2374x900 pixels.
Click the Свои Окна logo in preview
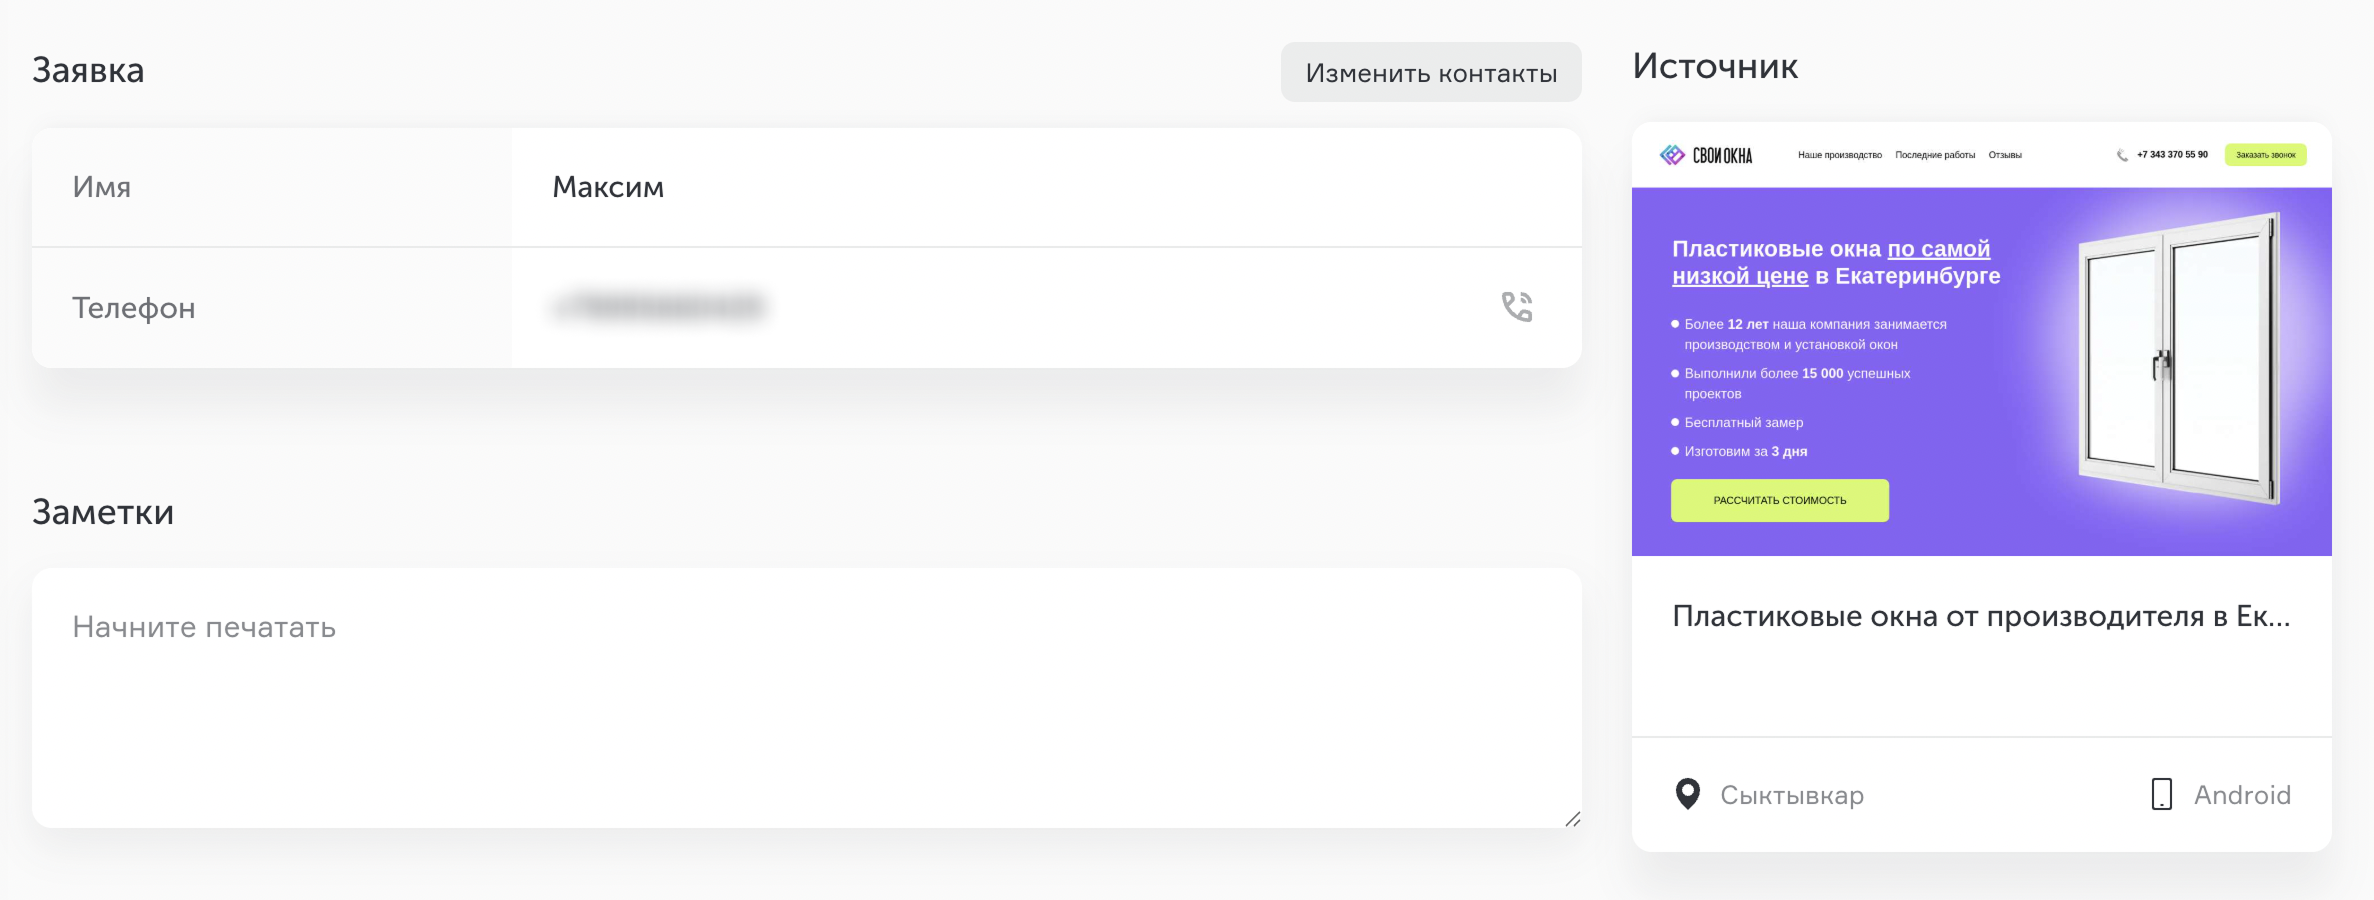click(1706, 155)
